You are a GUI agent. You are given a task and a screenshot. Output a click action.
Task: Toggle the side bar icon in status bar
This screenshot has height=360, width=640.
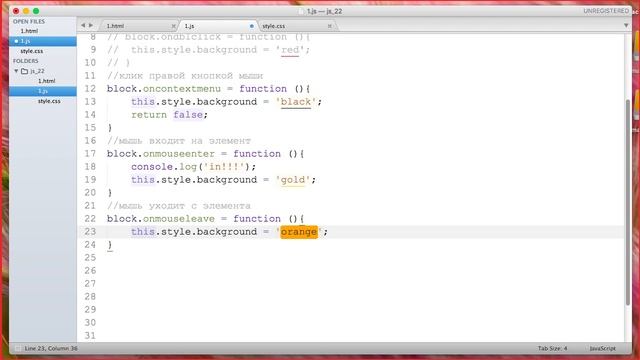click(x=18, y=349)
